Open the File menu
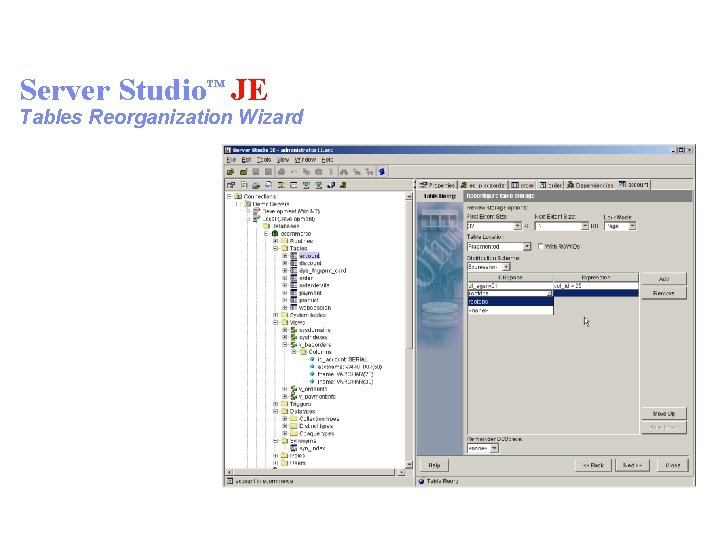This screenshot has height=540, width=720. tap(231, 160)
